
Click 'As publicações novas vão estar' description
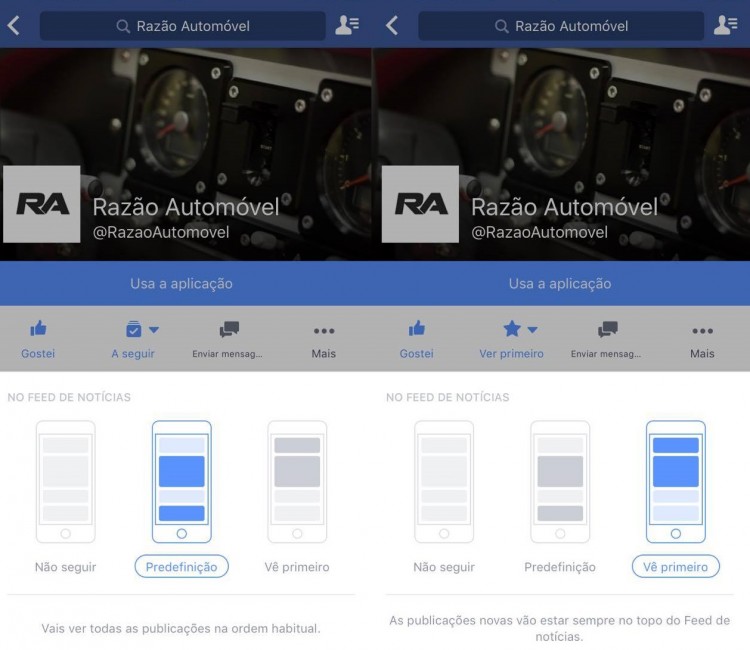(559, 628)
